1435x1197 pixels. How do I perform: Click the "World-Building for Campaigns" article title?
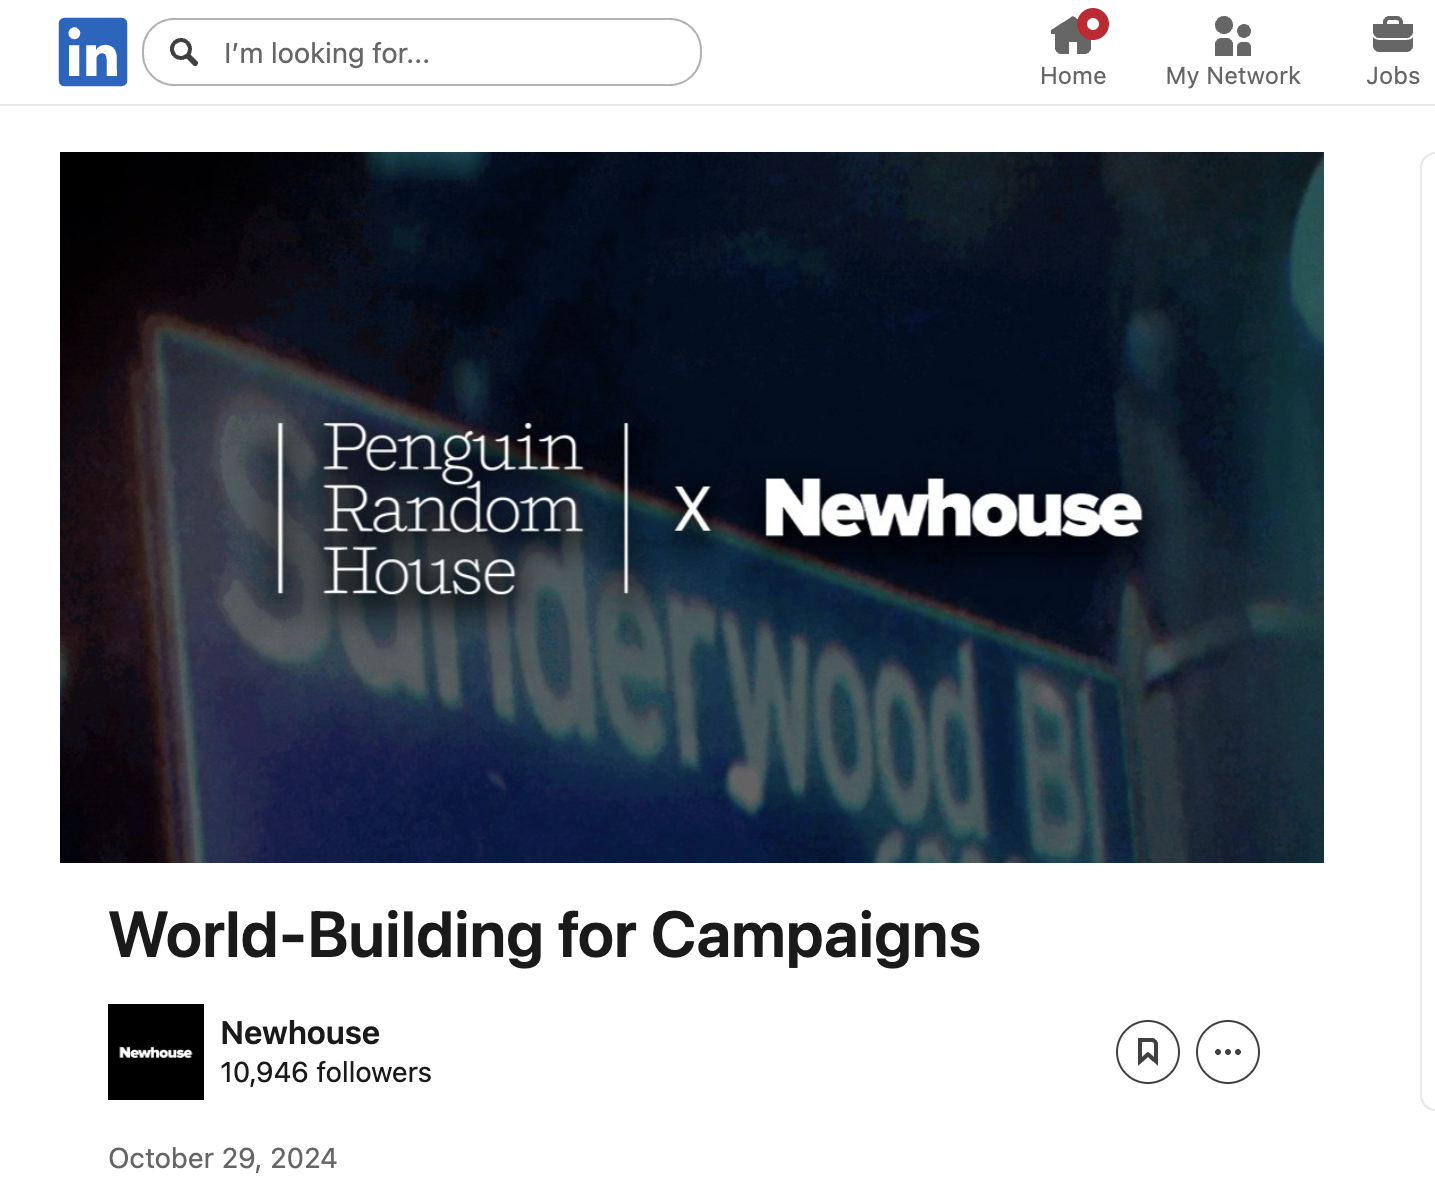[545, 936]
